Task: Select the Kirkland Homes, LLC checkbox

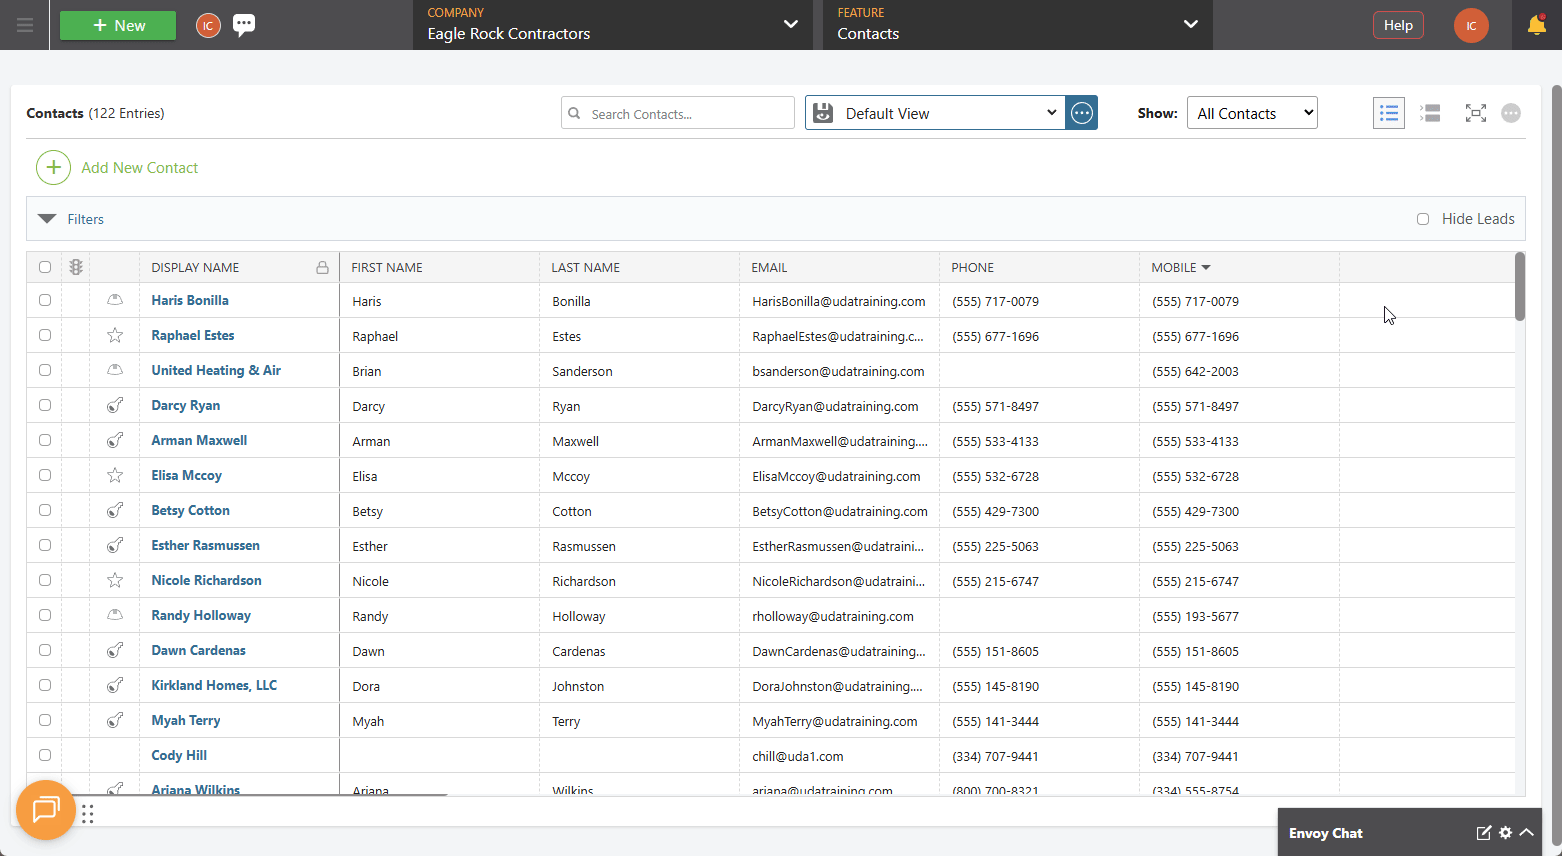Action: [45, 685]
